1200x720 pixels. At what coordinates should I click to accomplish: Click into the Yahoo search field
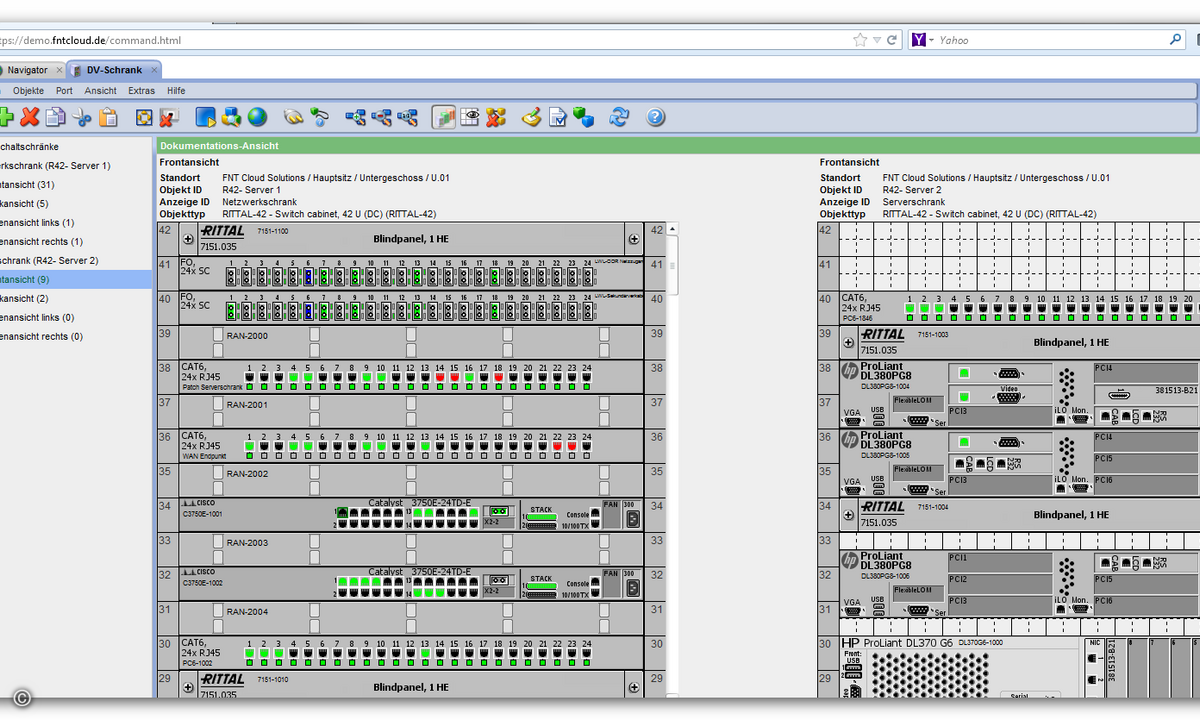pos(1052,40)
